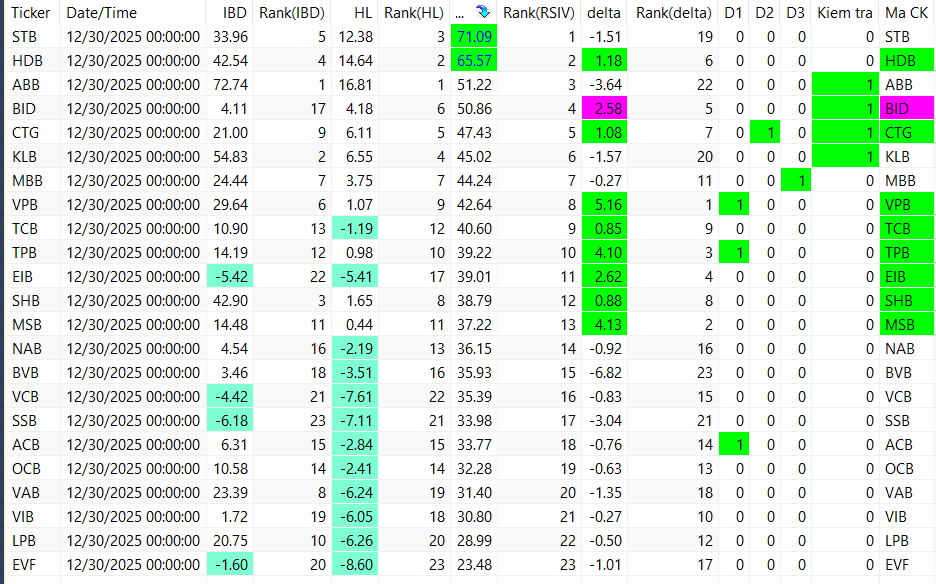Click the green D1 cell in ACB row
The width and height of the screenshot is (936, 584).
[734, 444]
